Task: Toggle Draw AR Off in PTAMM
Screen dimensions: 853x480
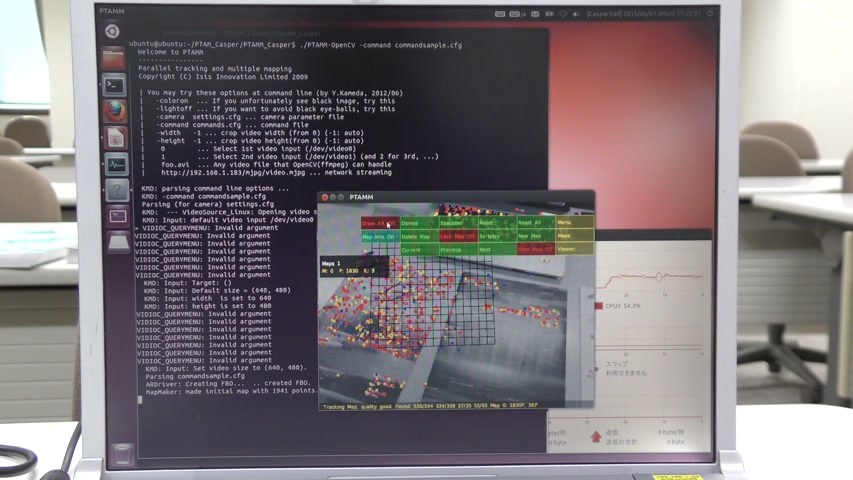Action: 380,223
